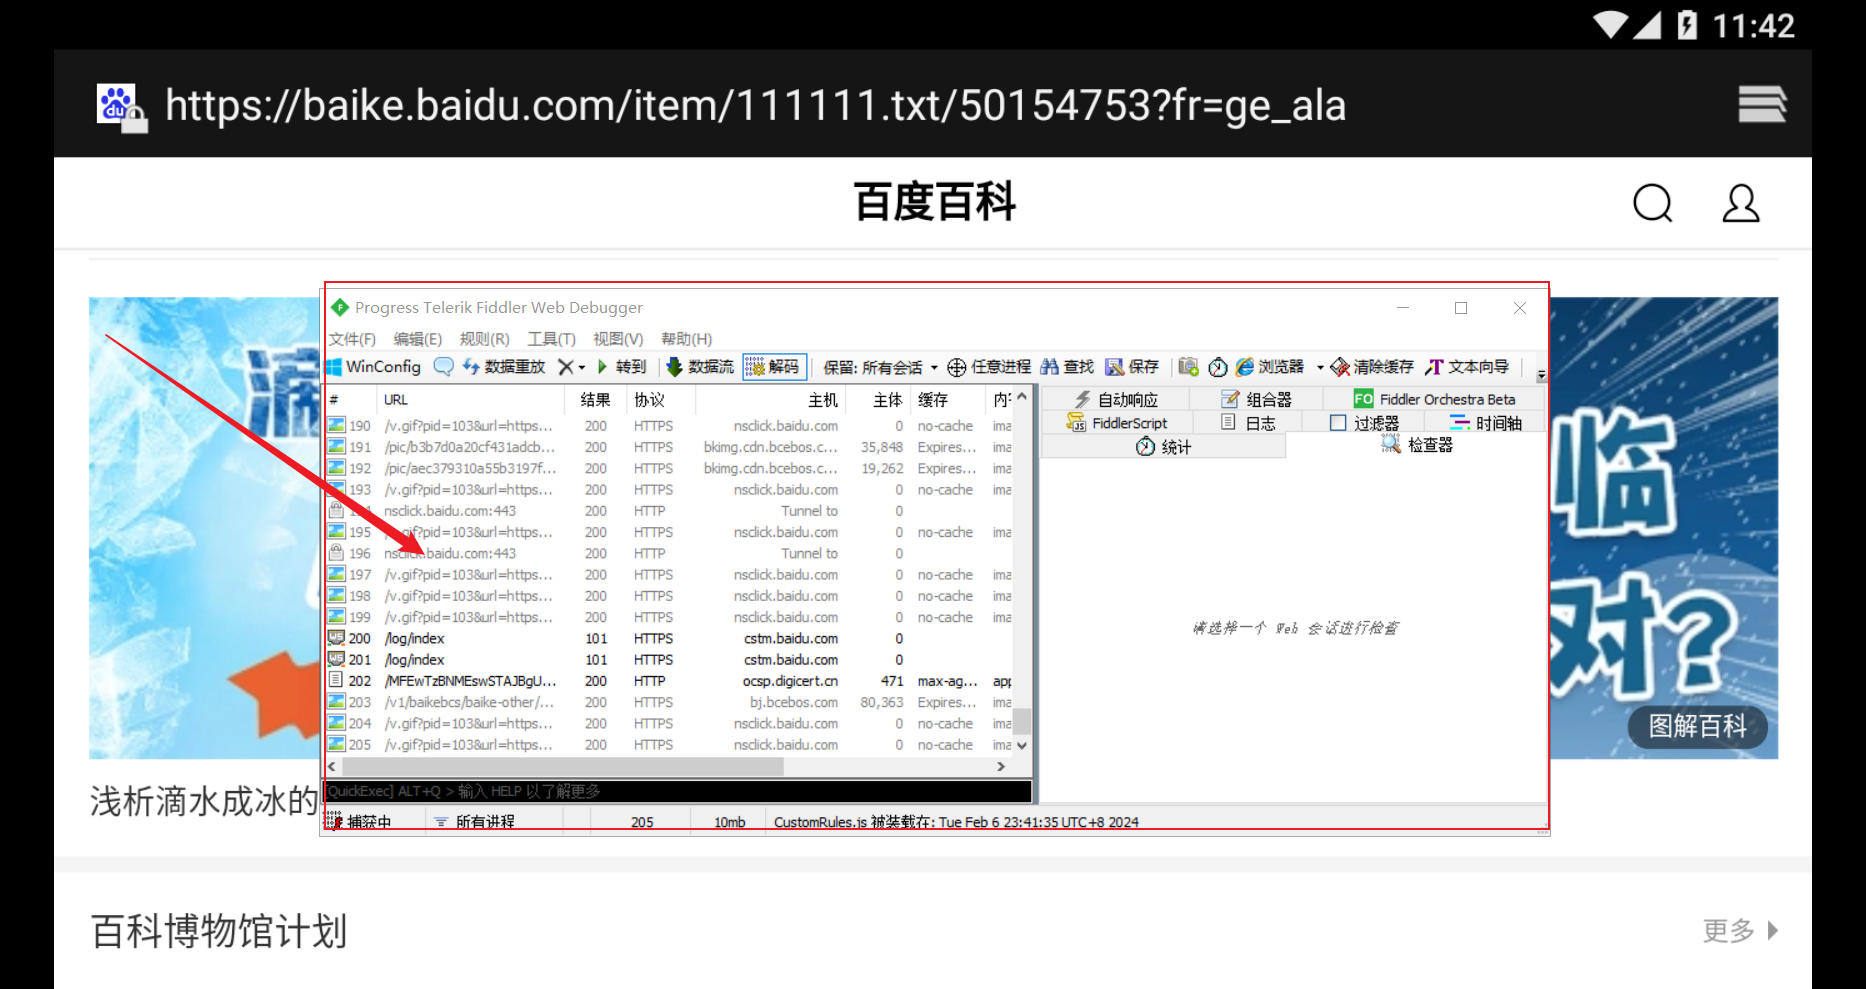Image resolution: width=1866 pixels, height=989 pixels.
Task: Click the Baidu secure site icon
Action: pos(121,107)
